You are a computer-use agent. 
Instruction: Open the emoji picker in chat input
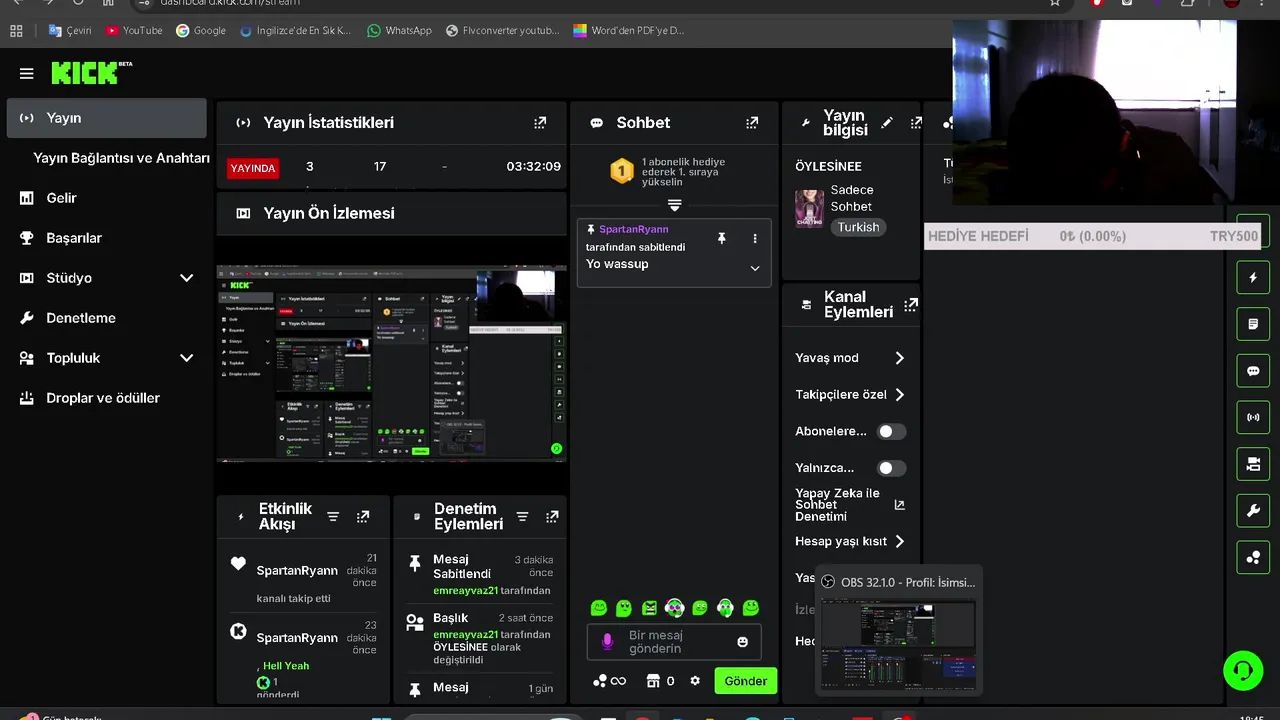coord(742,642)
